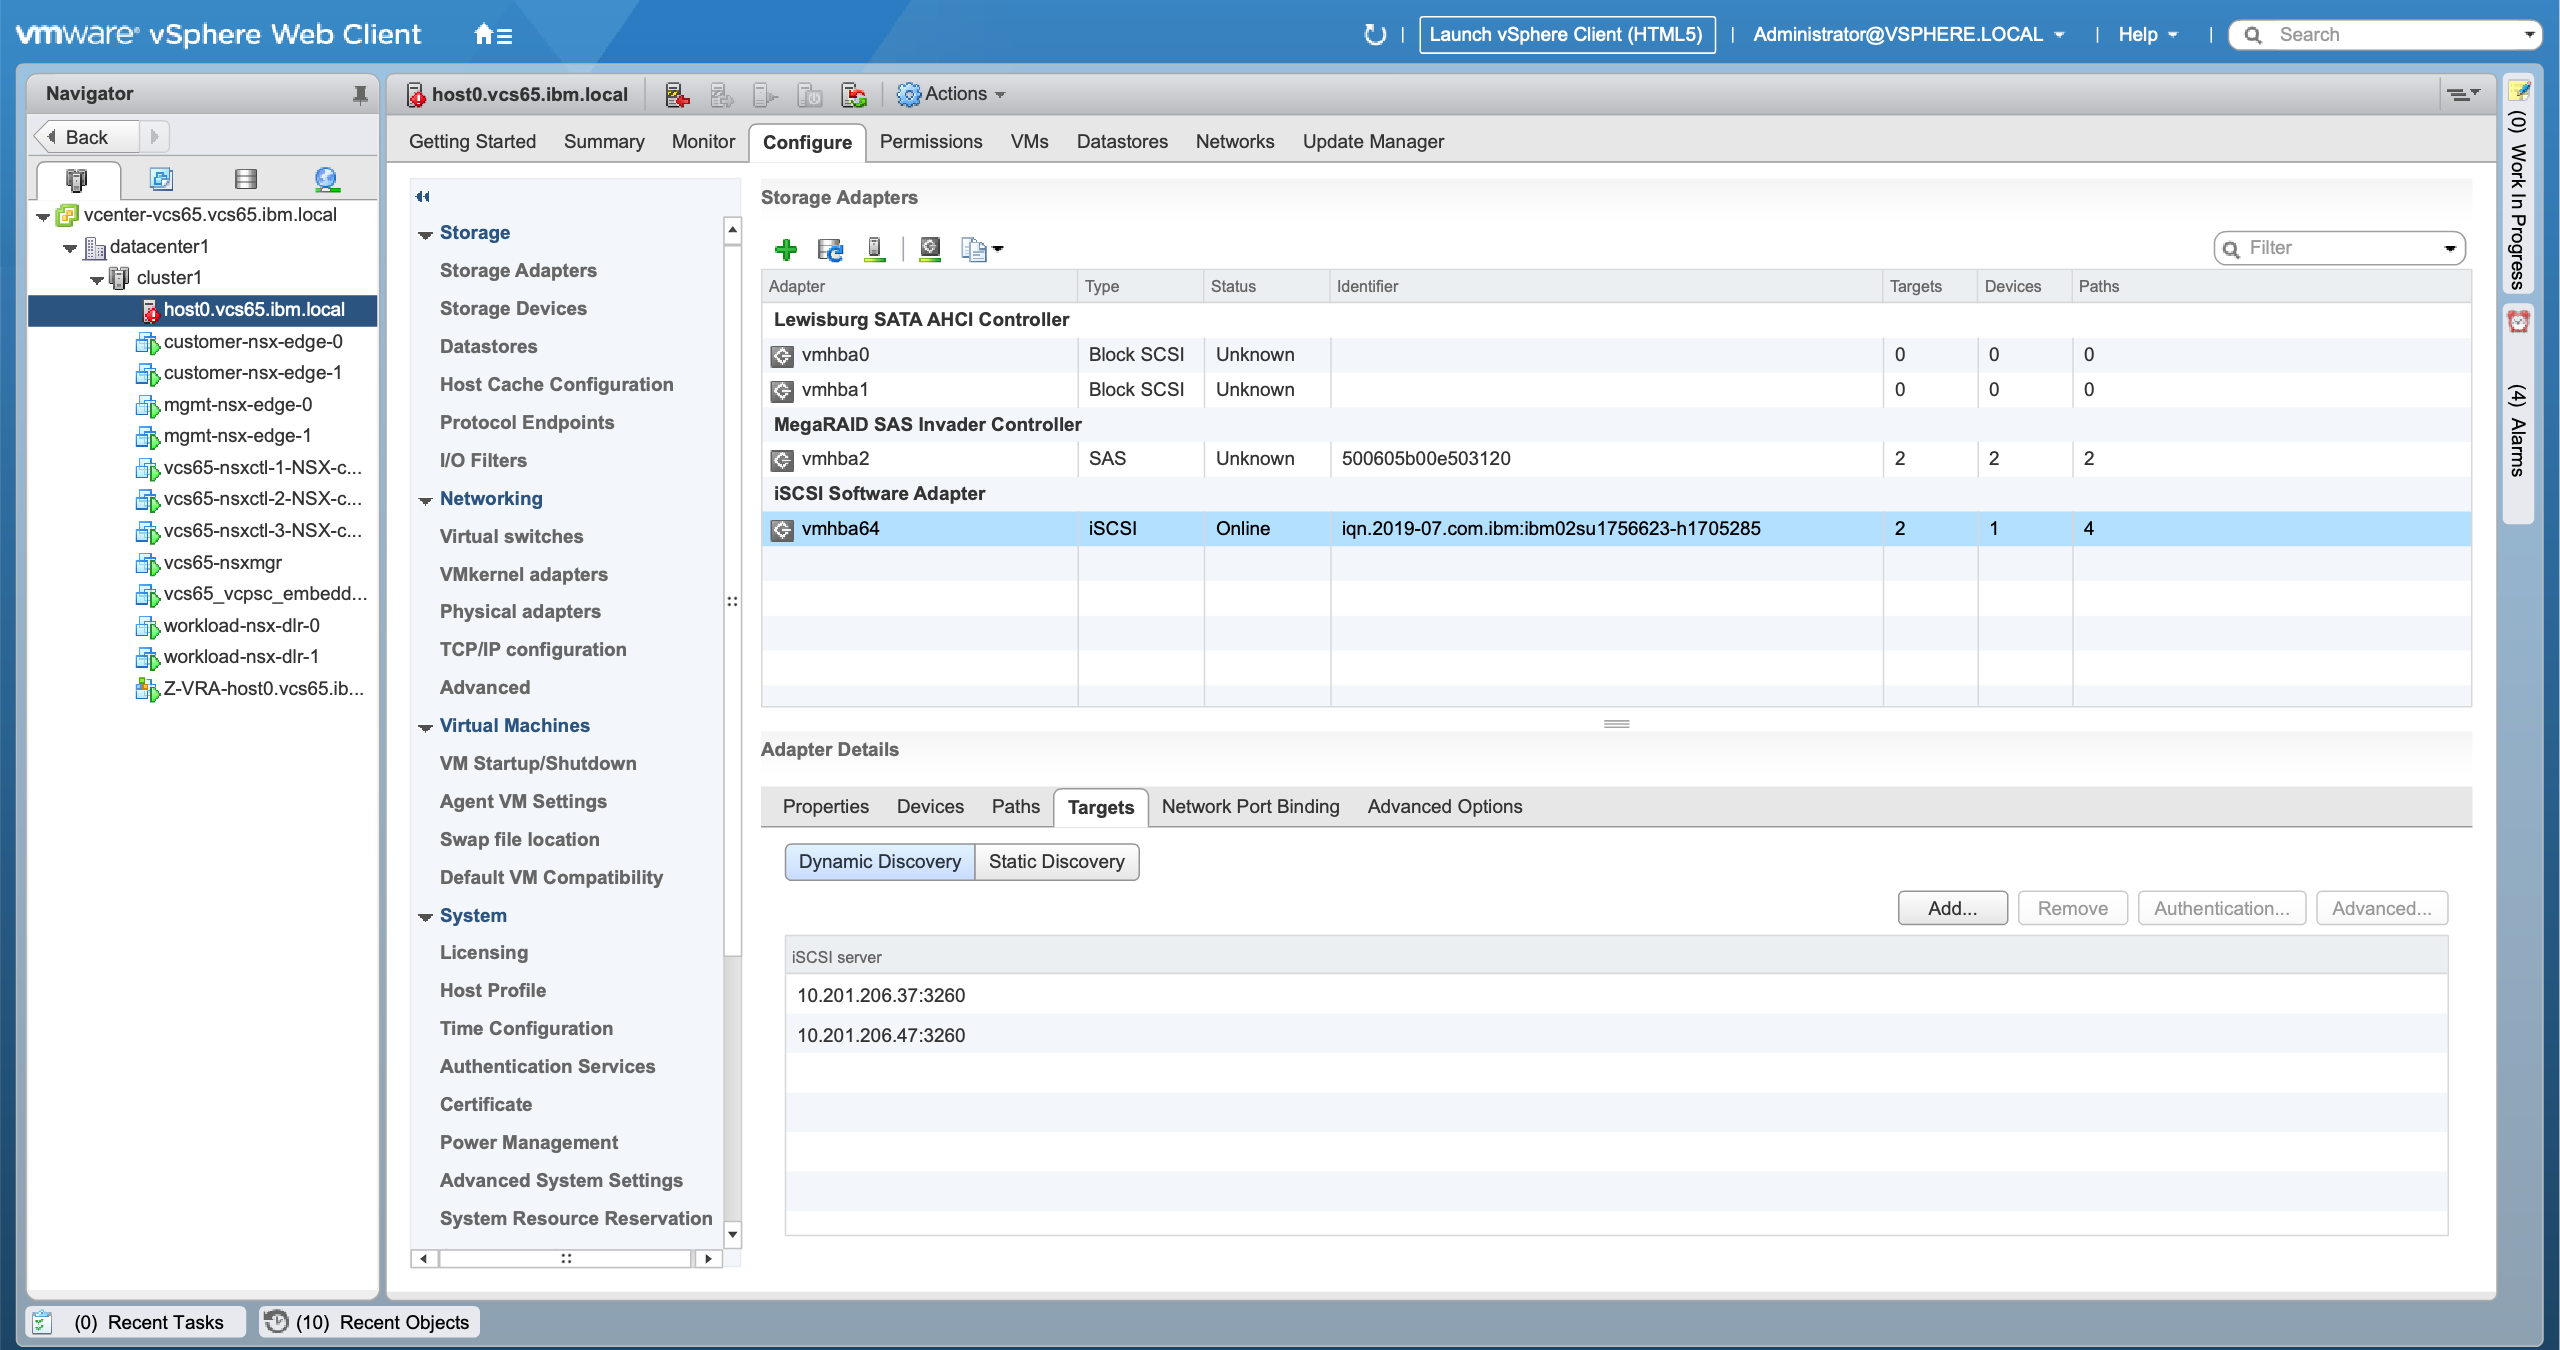This screenshot has height=1350, width=2560.
Task: Click the Recent Objects clock icon
Action: [x=276, y=1322]
